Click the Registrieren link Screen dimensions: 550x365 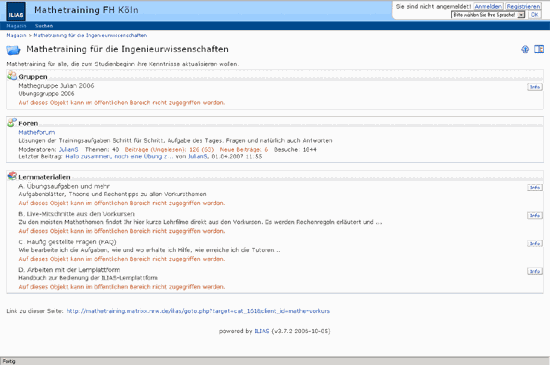pos(523,6)
